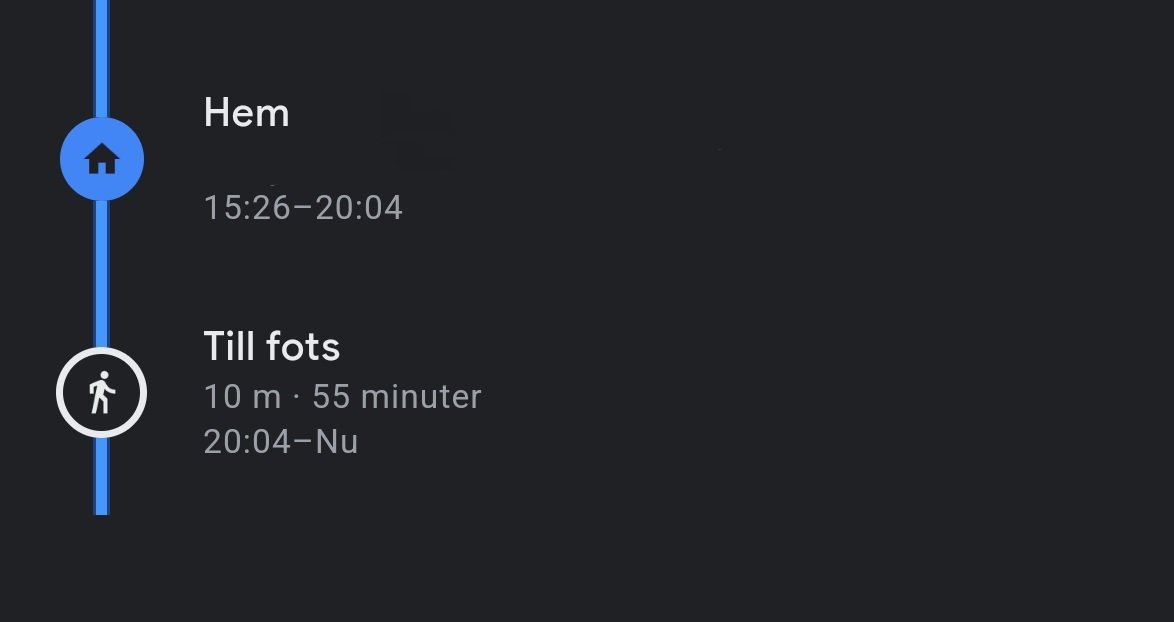Click the blue home icon on timeline
The height and width of the screenshot is (622, 1174).
102,159
